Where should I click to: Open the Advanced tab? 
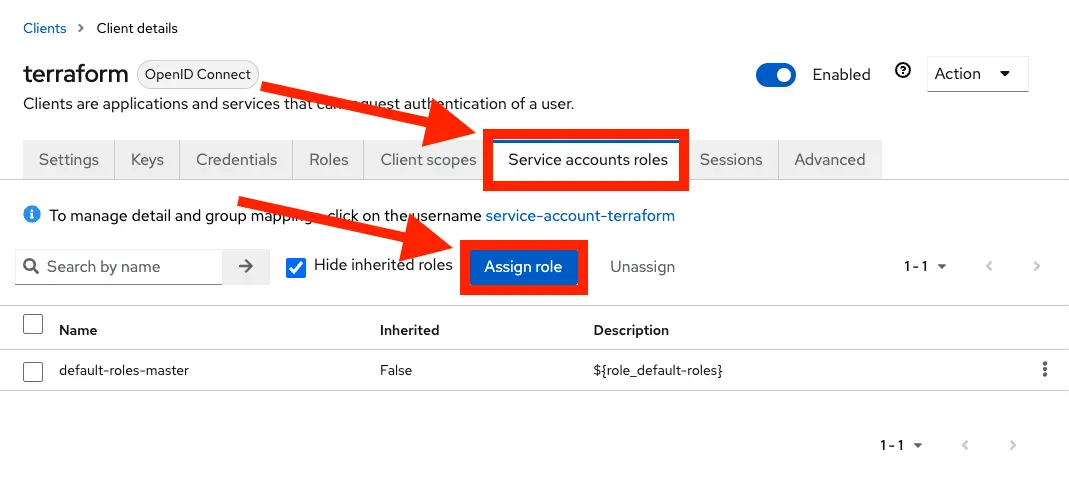pyautogui.click(x=830, y=160)
